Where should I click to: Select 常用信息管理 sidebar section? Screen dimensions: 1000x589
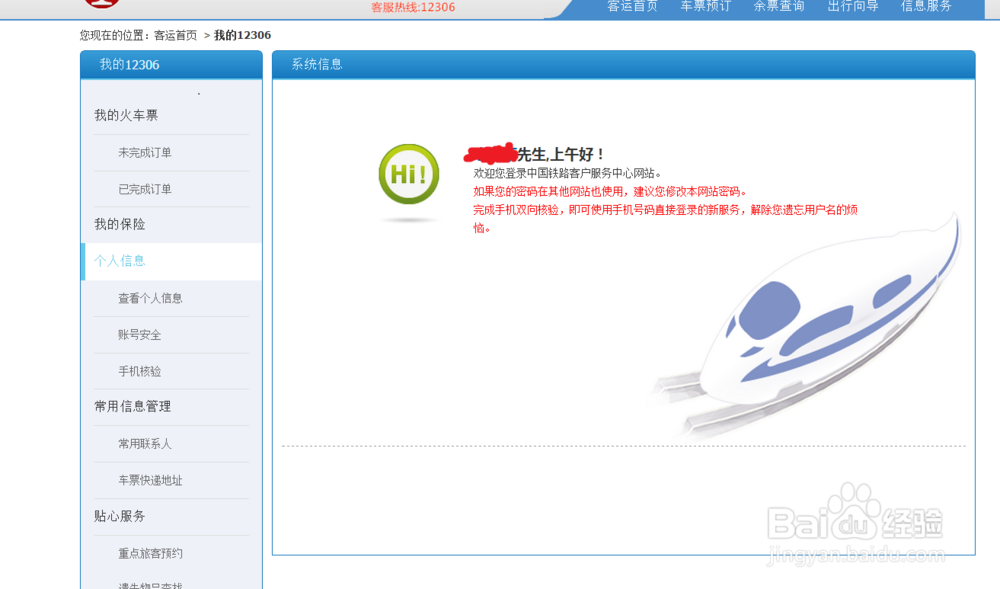tap(133, 407)
